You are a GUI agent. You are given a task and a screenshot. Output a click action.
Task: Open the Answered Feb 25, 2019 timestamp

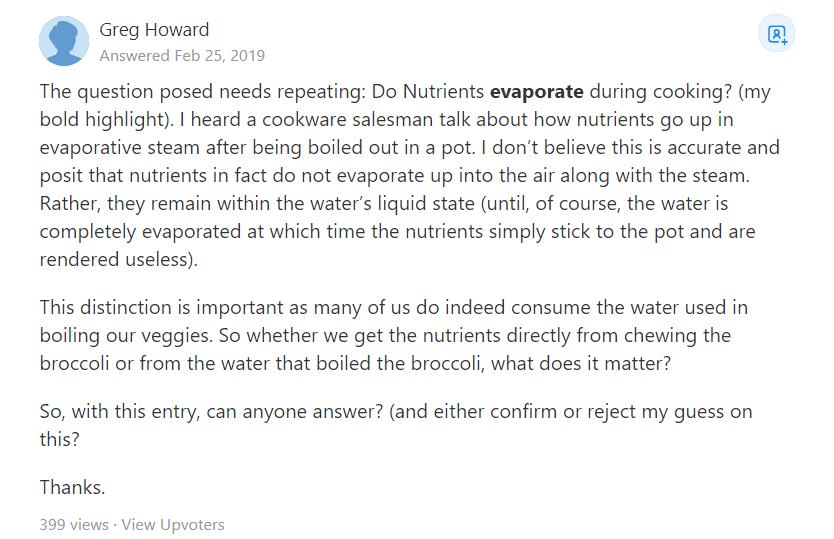182,56
